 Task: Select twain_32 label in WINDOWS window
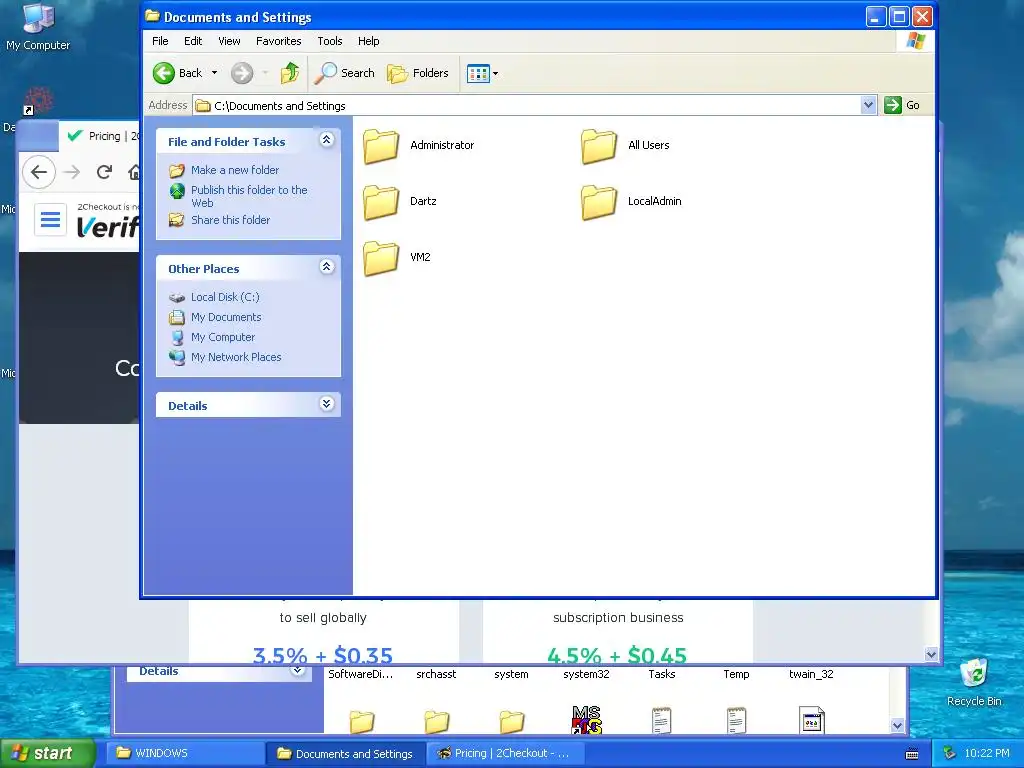pos(811,675)
